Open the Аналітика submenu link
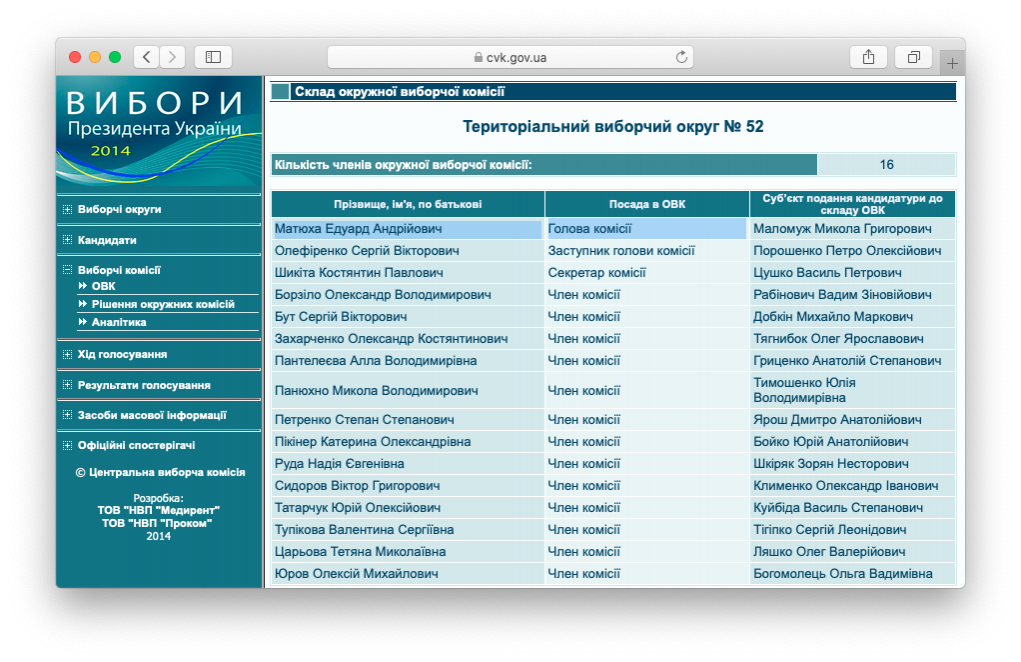The image size is (1021, 662). tap(119, 322)
